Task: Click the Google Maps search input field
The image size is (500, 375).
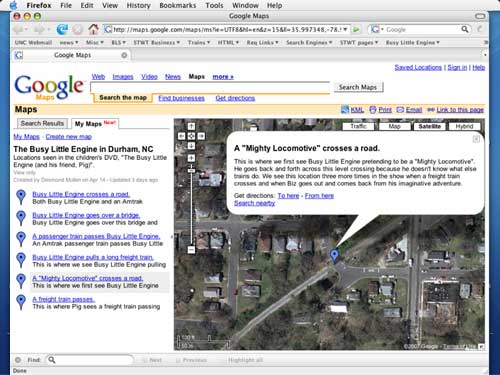Action: (210, 87)
